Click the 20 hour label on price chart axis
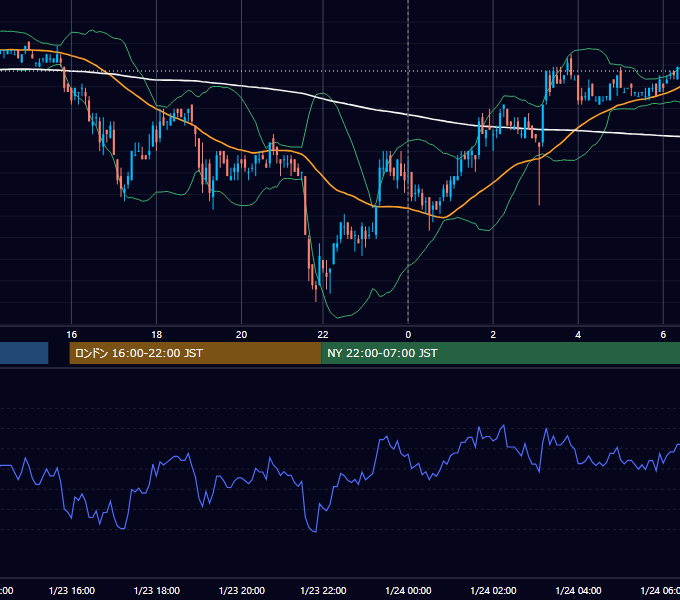The image size is (680, 600). 242,335
